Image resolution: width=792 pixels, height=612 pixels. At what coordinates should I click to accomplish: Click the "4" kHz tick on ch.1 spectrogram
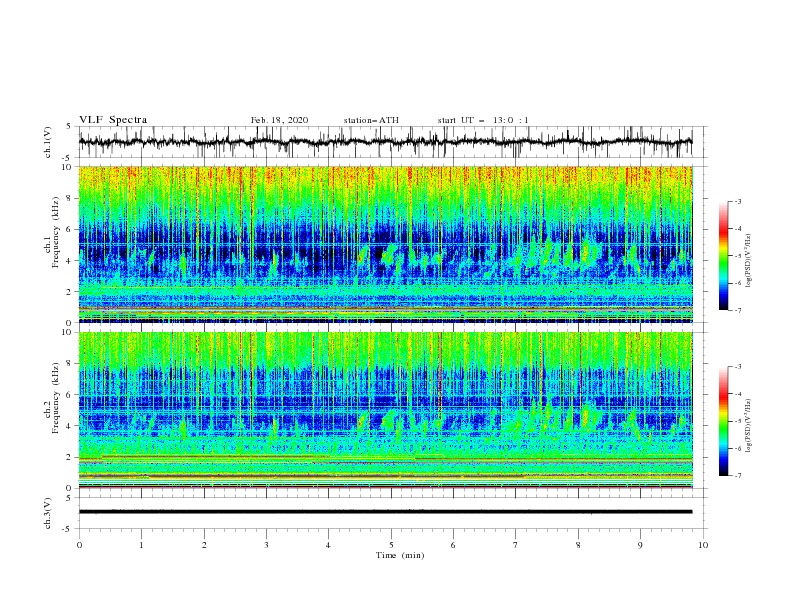(70, 261)
